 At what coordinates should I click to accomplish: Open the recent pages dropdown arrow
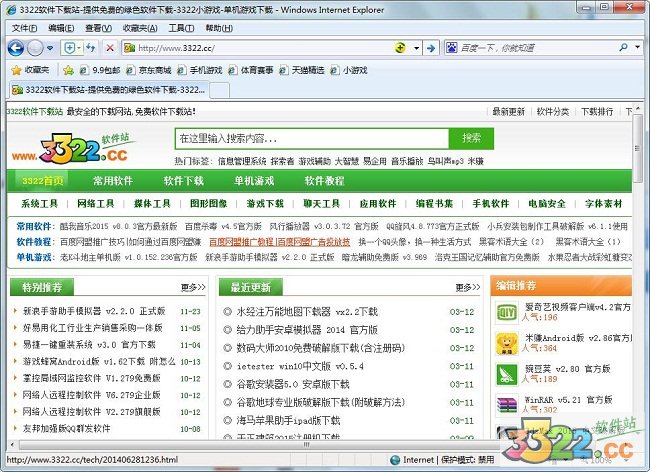click(x=50, y=48)
